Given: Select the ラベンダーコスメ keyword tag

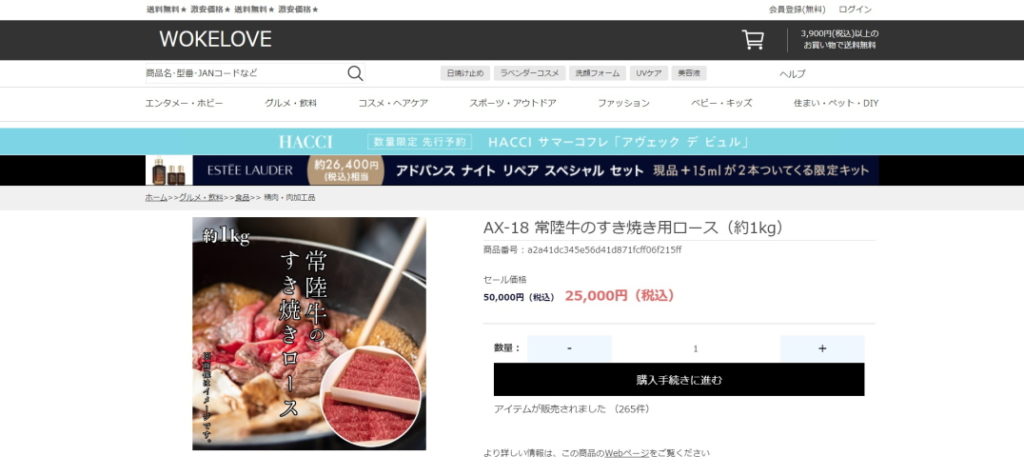Looking at the screenshot, I should click(x=529, y=73).
